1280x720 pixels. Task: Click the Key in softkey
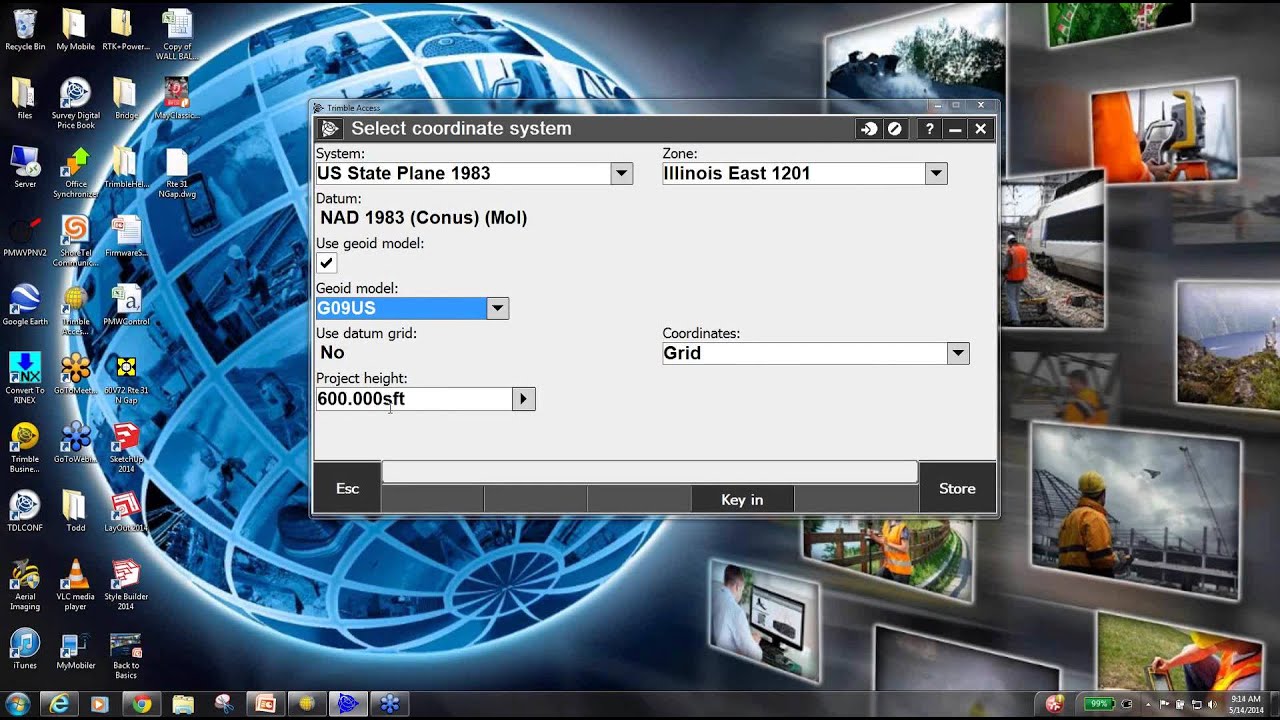coord(742,499)
